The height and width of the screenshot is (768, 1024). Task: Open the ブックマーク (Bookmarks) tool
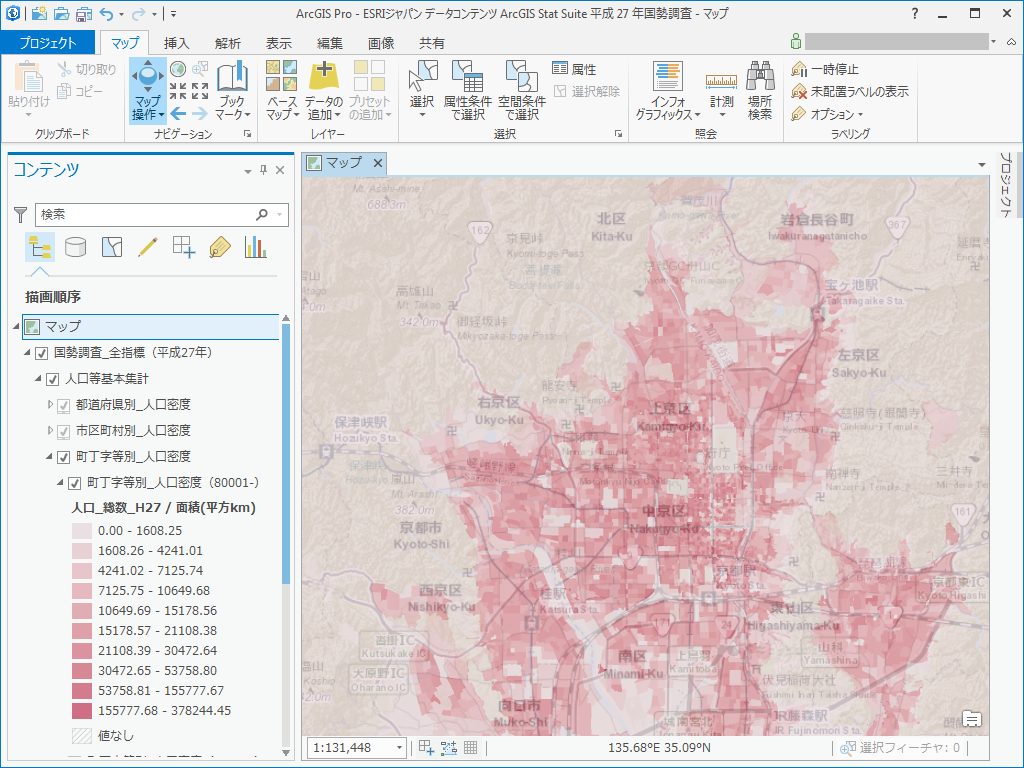point(232,90)
